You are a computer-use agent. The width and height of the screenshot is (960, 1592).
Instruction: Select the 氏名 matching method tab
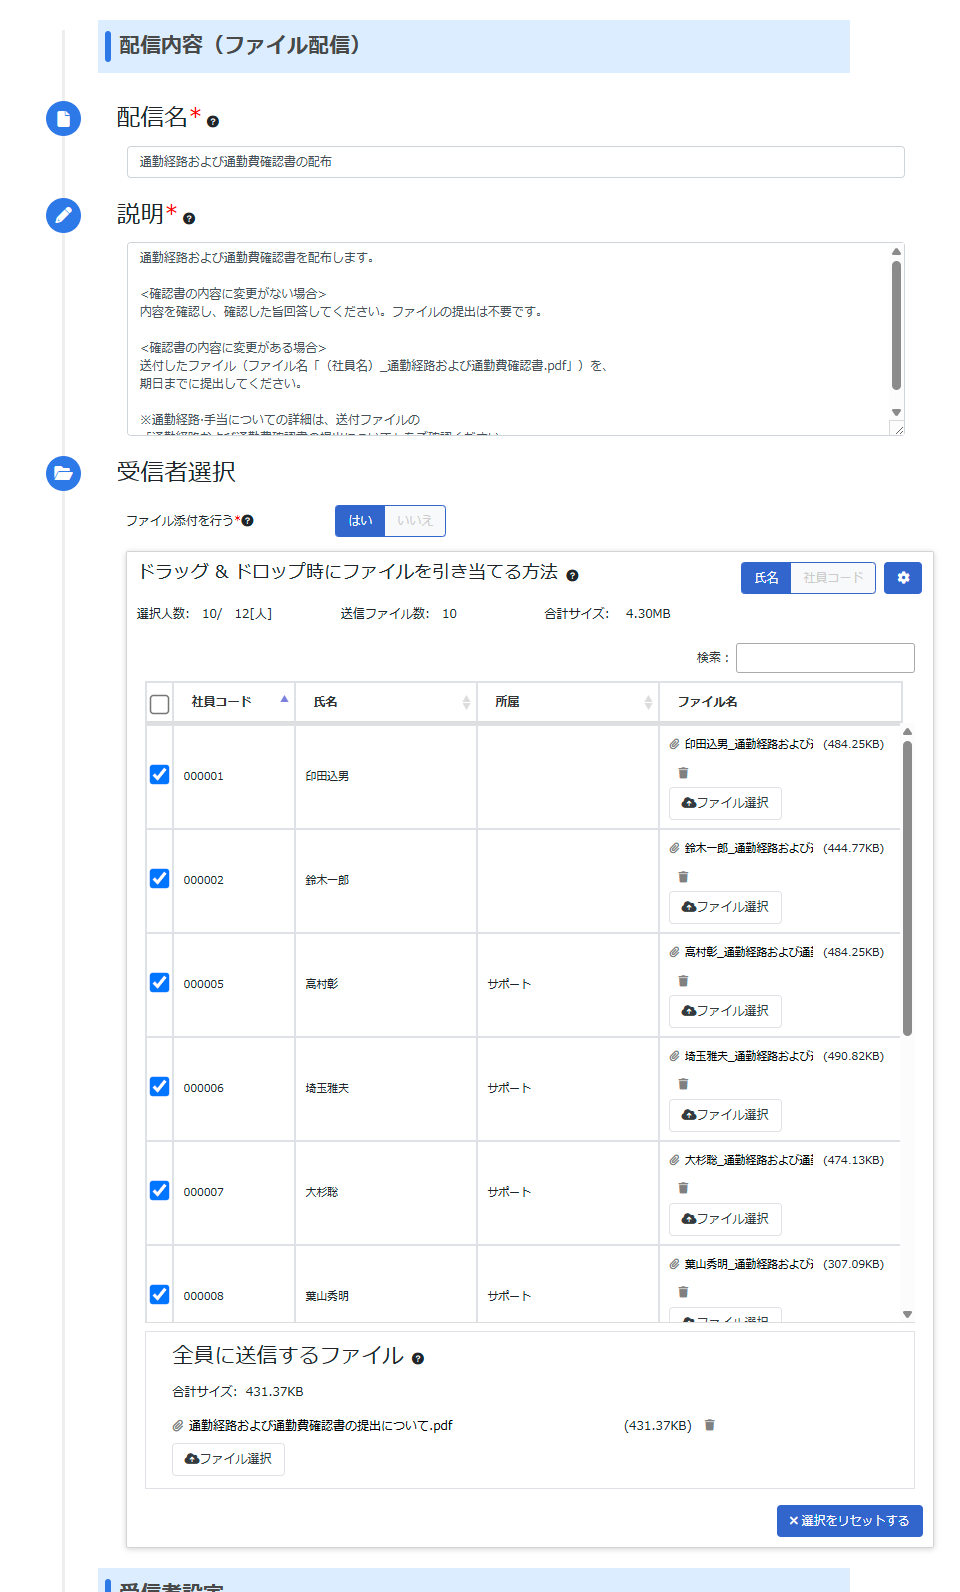pos(766,578)
